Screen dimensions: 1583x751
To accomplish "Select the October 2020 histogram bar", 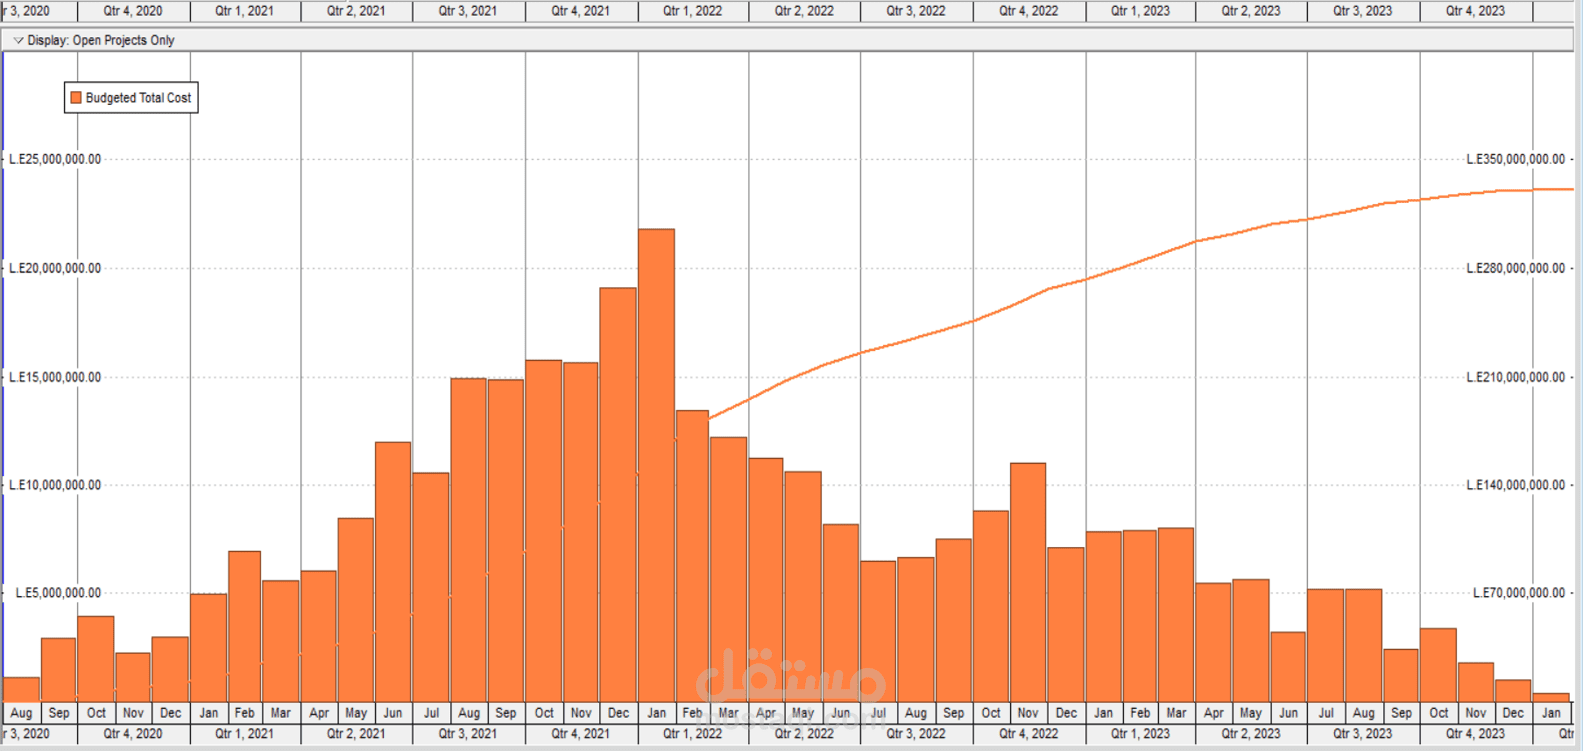I will pos(96,659).
